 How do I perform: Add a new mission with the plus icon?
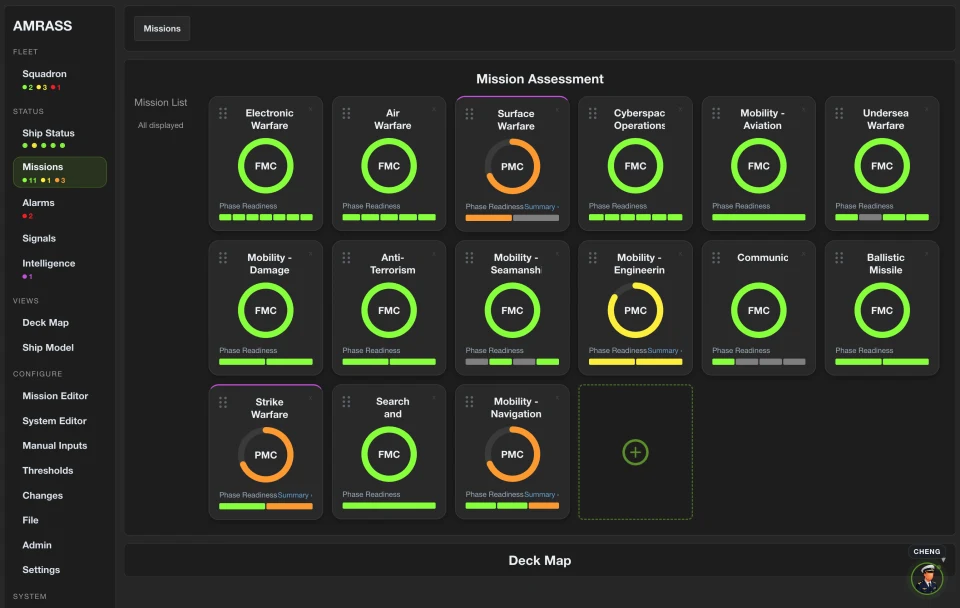tap(636, 452)
